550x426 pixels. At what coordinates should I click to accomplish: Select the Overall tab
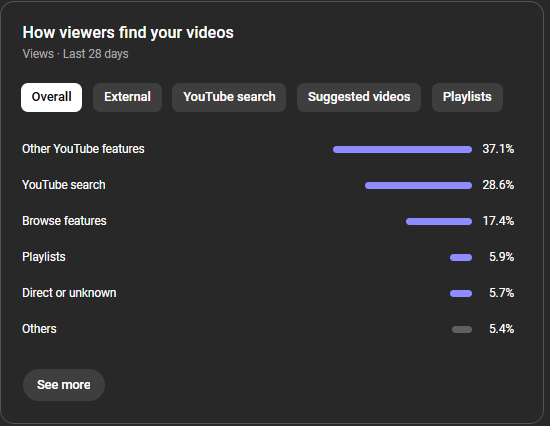pyautogui.click(x=52, y=97)
